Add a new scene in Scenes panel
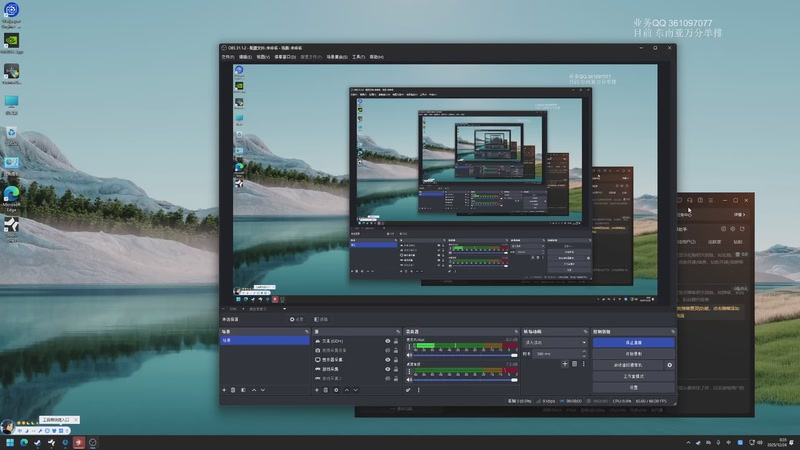 [x=224, y=390]
